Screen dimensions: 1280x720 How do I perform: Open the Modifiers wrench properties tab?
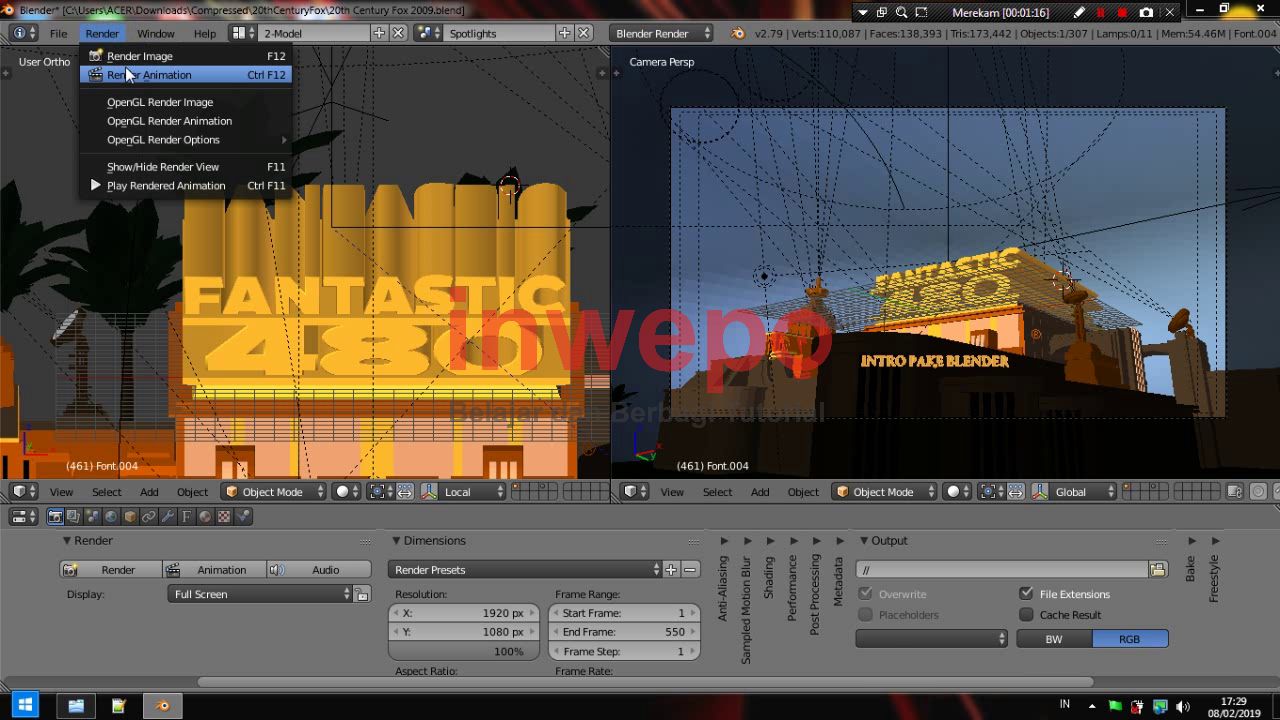(167, 517)
